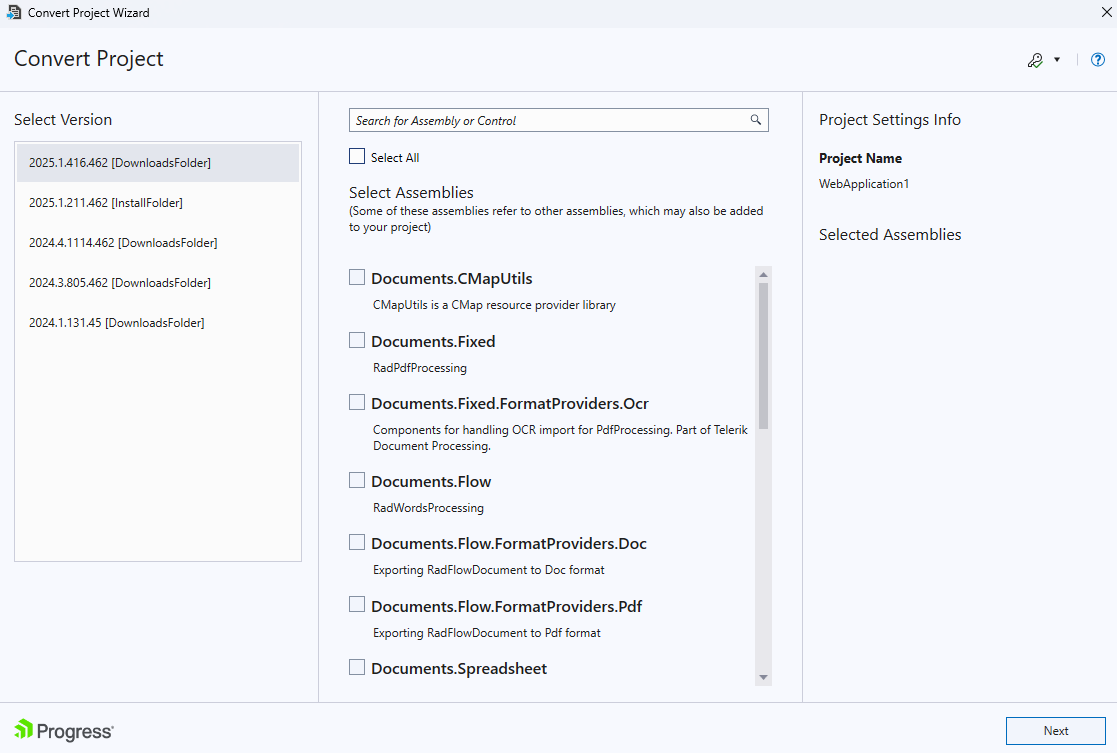
Task: Check the Documents.Flow.FormatProviders.Doc assembly
Action: point(357,541)
